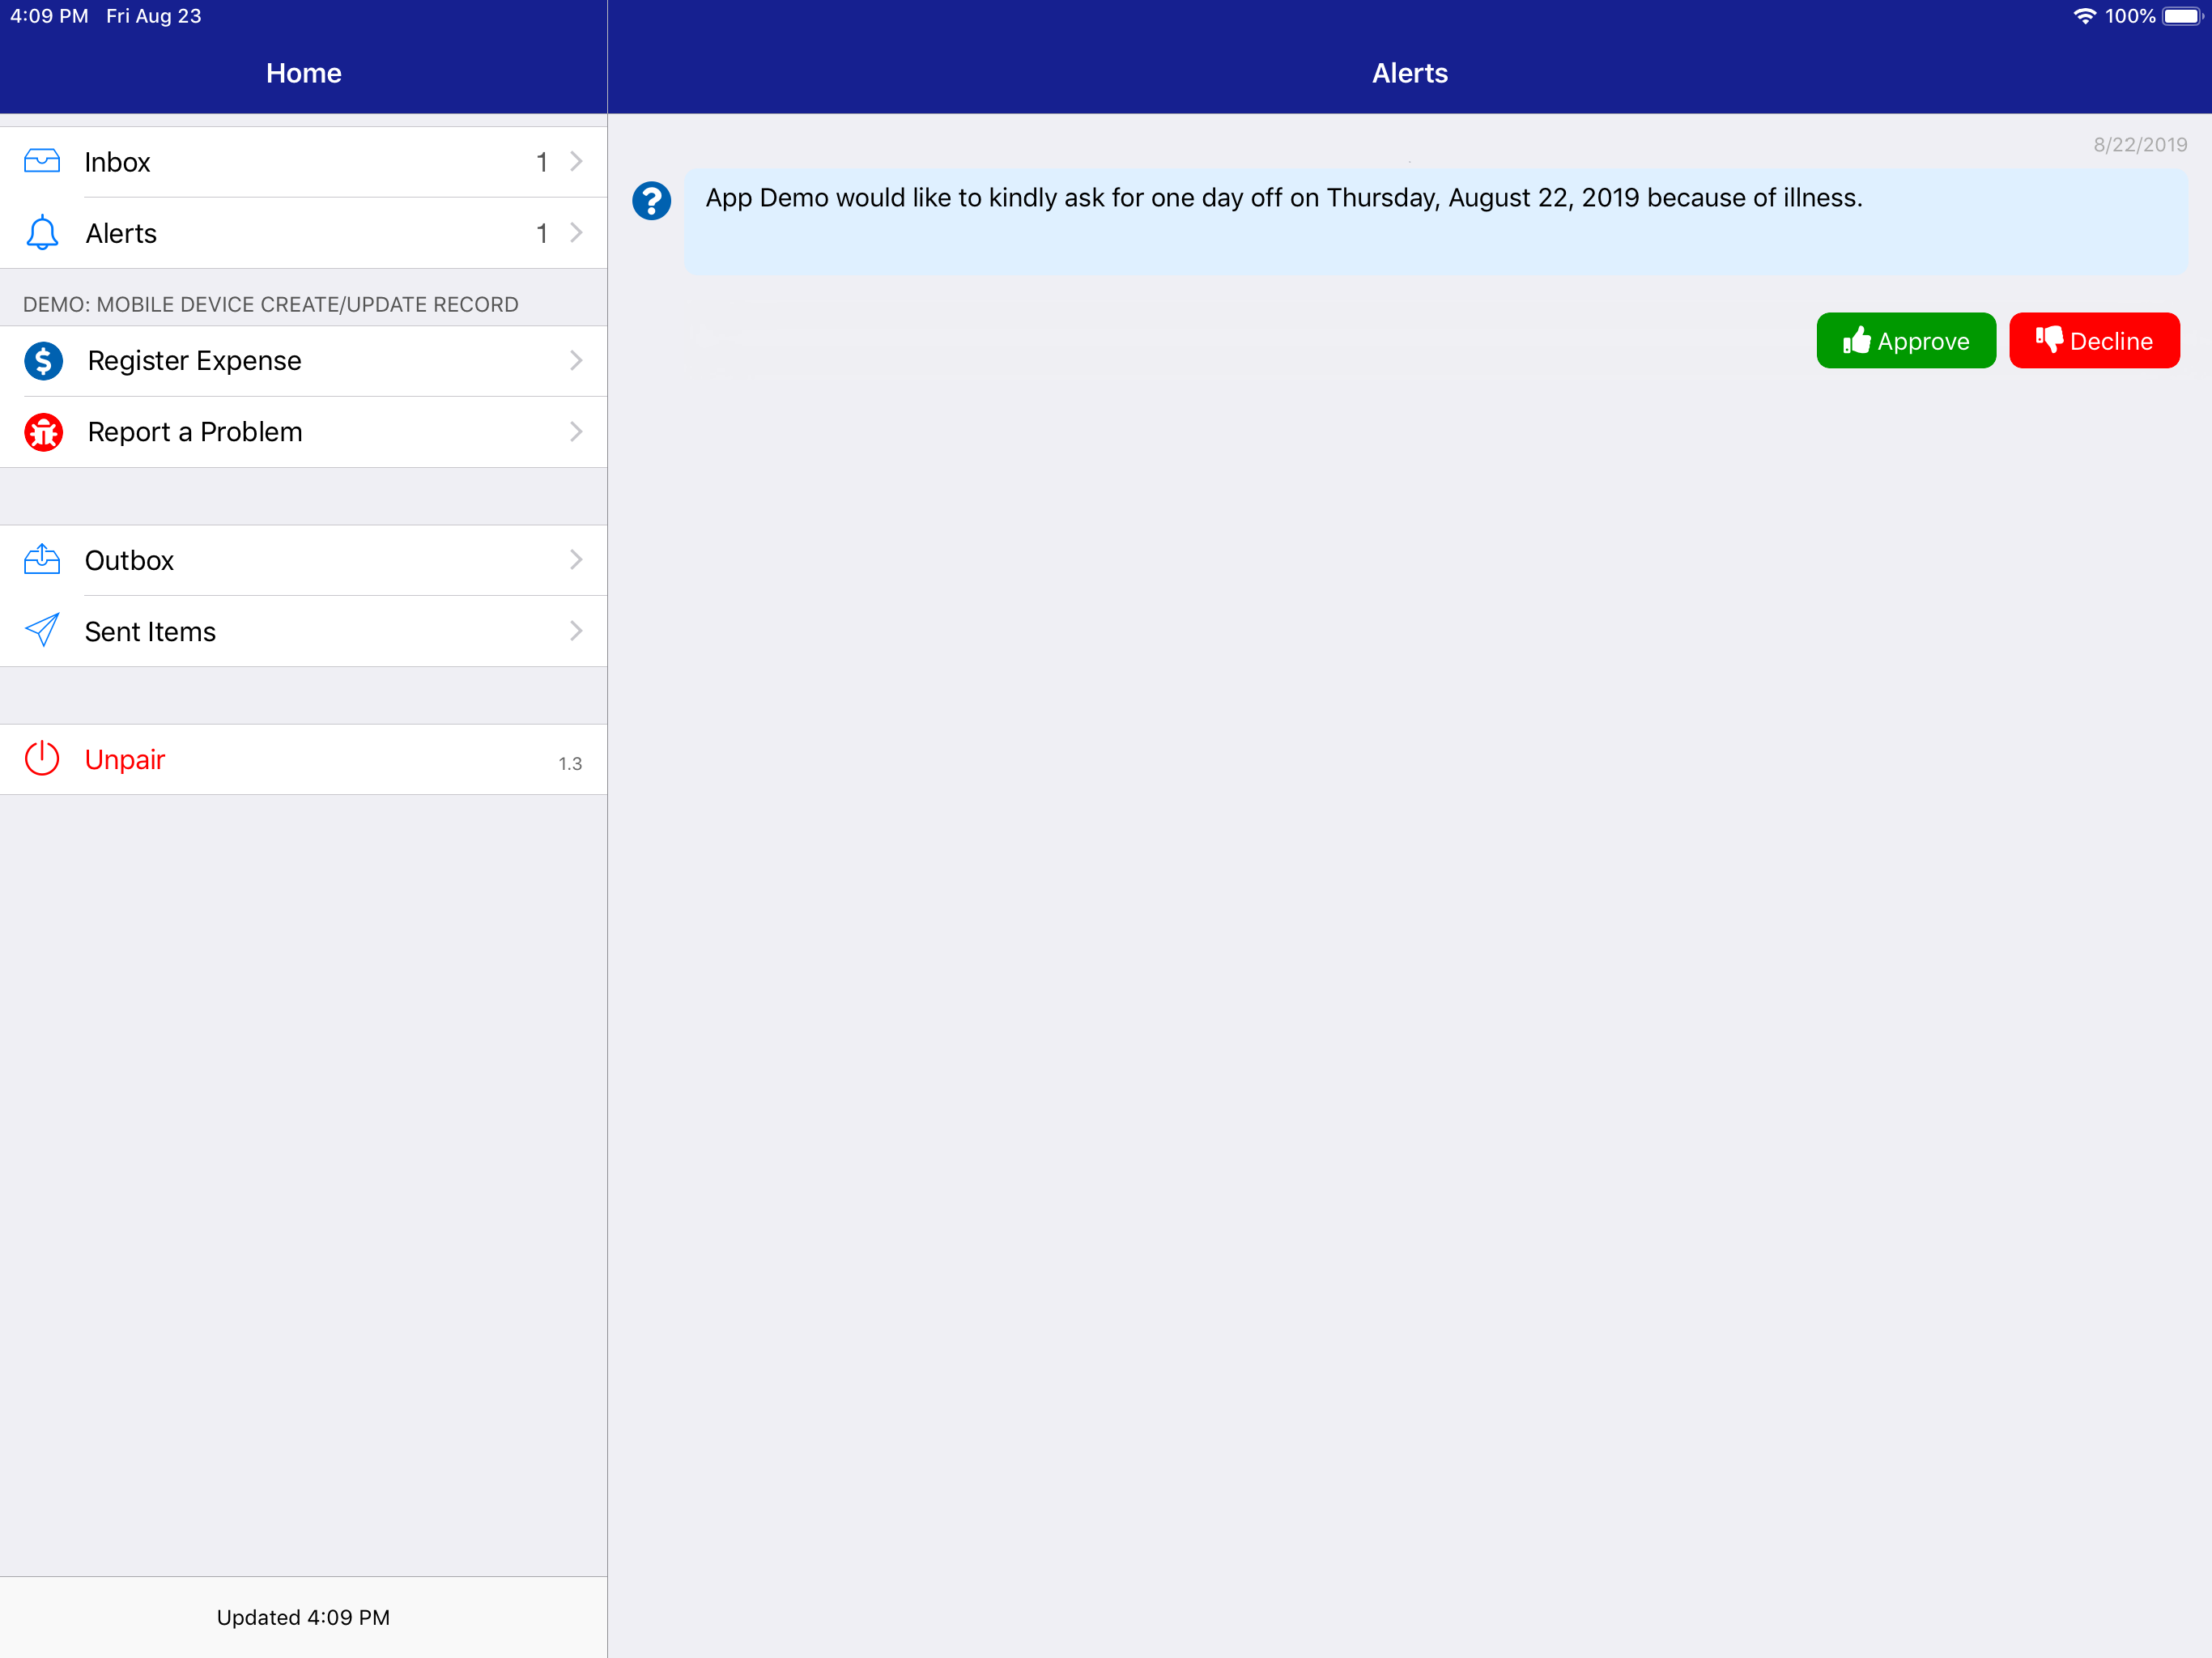Tap the battery indicator icon
Screen dimensions: 2212x1658
point(2181,16)
